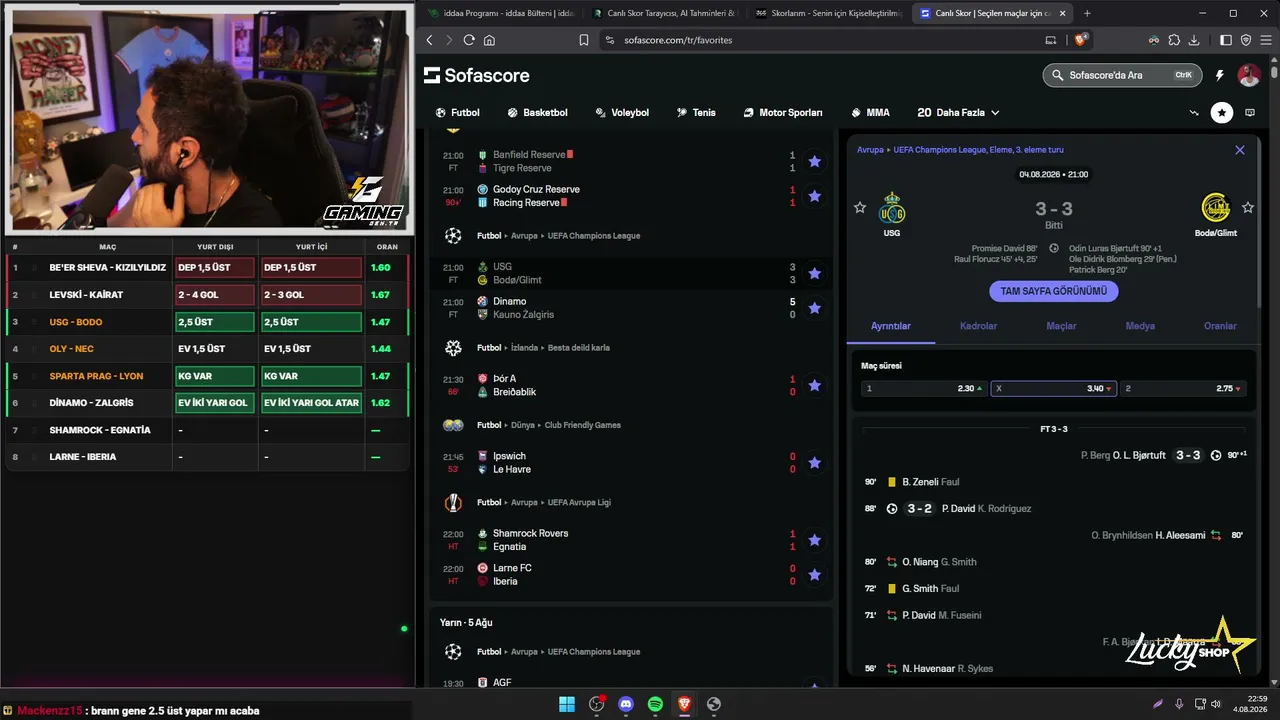This screenshot has height=720, width=1280.
Task: Click TAM SAYFA GÖRÜNÜMÜ button
Action: (1054, 291)
